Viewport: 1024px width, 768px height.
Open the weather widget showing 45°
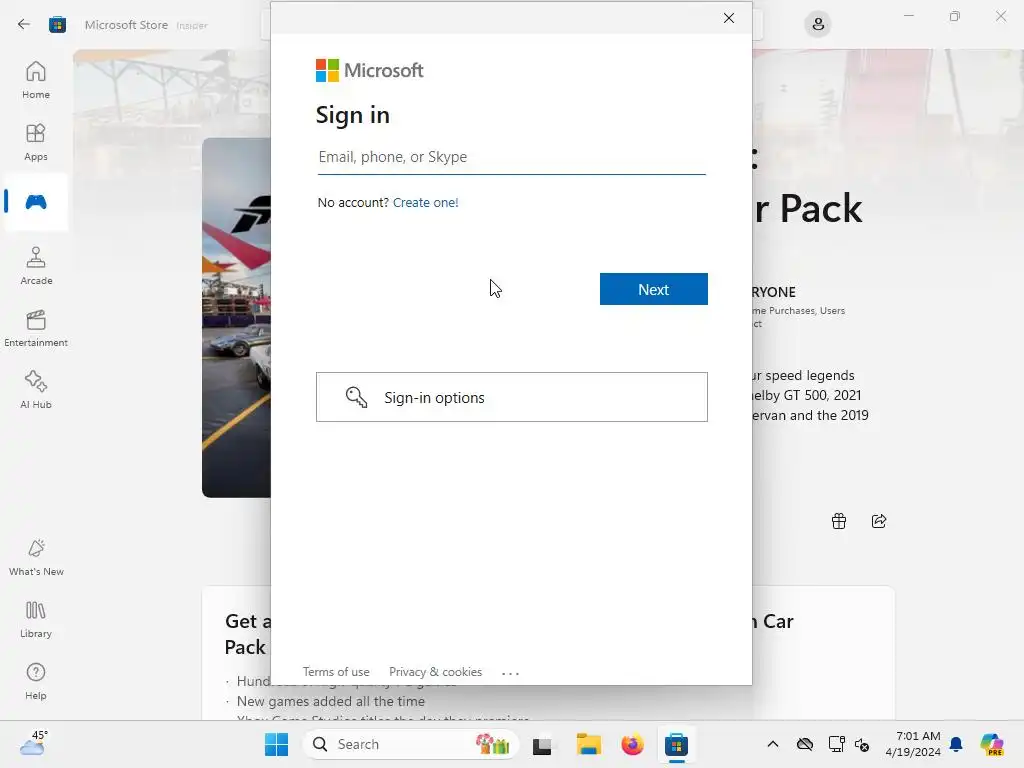coord(33,743)
